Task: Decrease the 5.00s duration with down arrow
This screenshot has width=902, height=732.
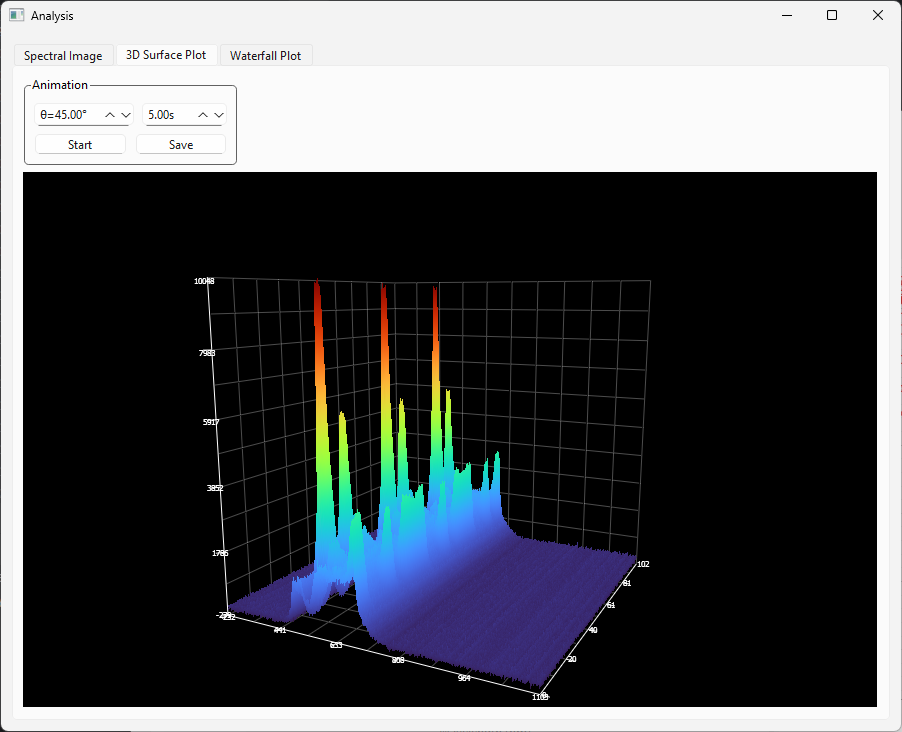Action: (x=219, y=115)
